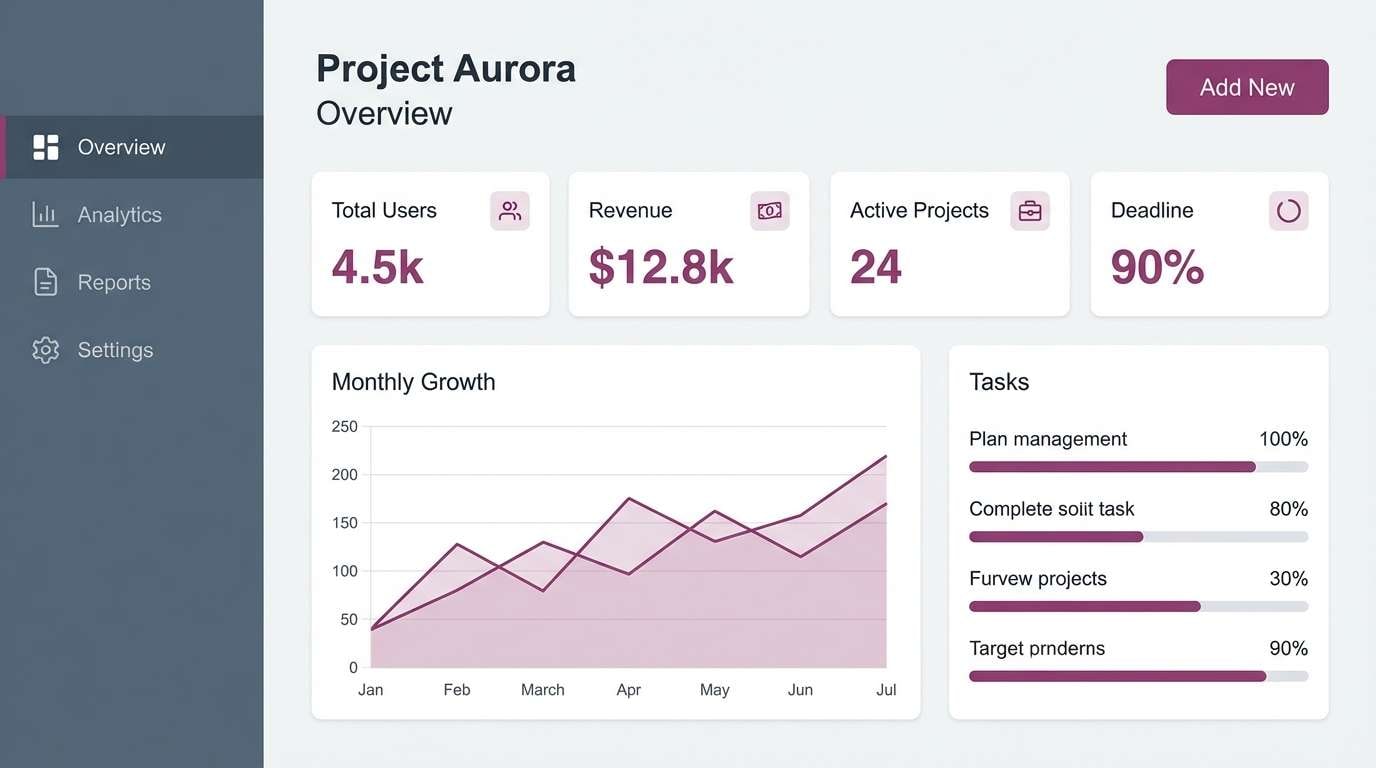This screenshot has height=768, width=1376.
Task: Open the Overview navigation entry
Action: 121,146
